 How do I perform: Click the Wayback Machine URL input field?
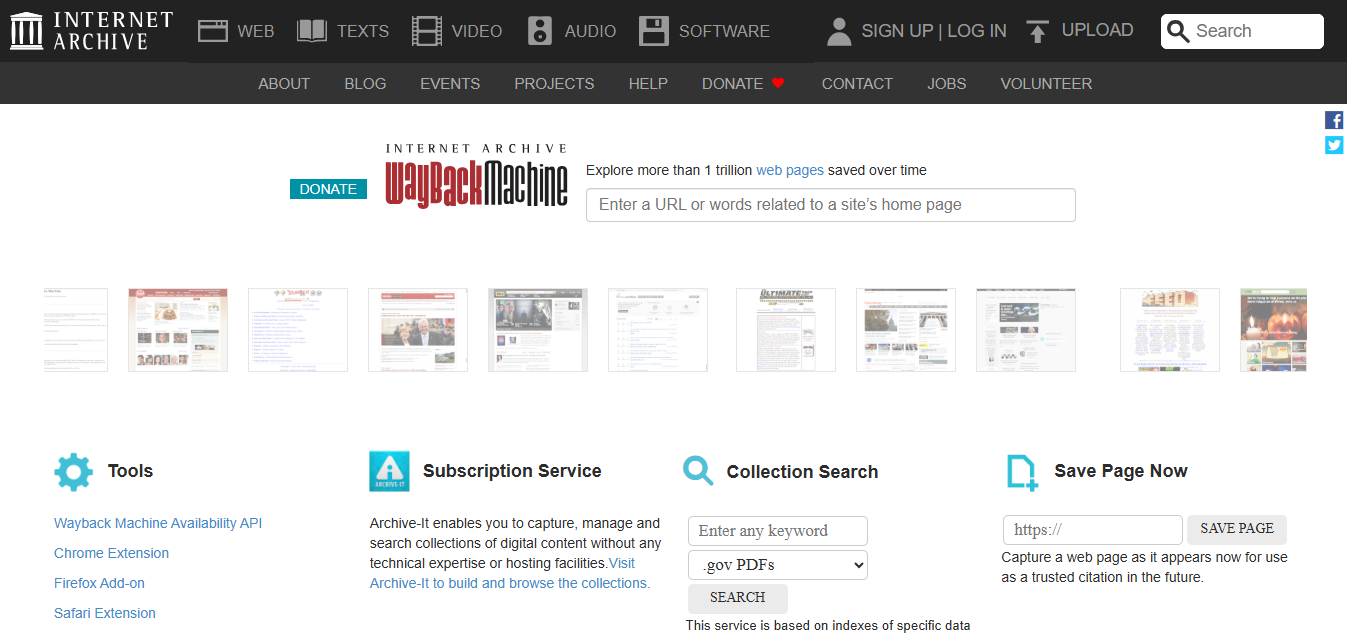[830, 205]
